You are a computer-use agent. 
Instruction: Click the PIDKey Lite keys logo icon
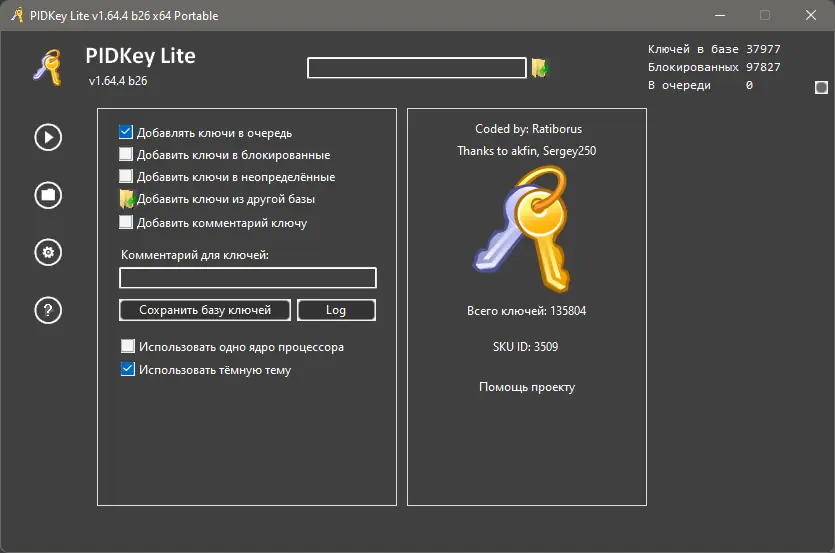click(48, 67)
